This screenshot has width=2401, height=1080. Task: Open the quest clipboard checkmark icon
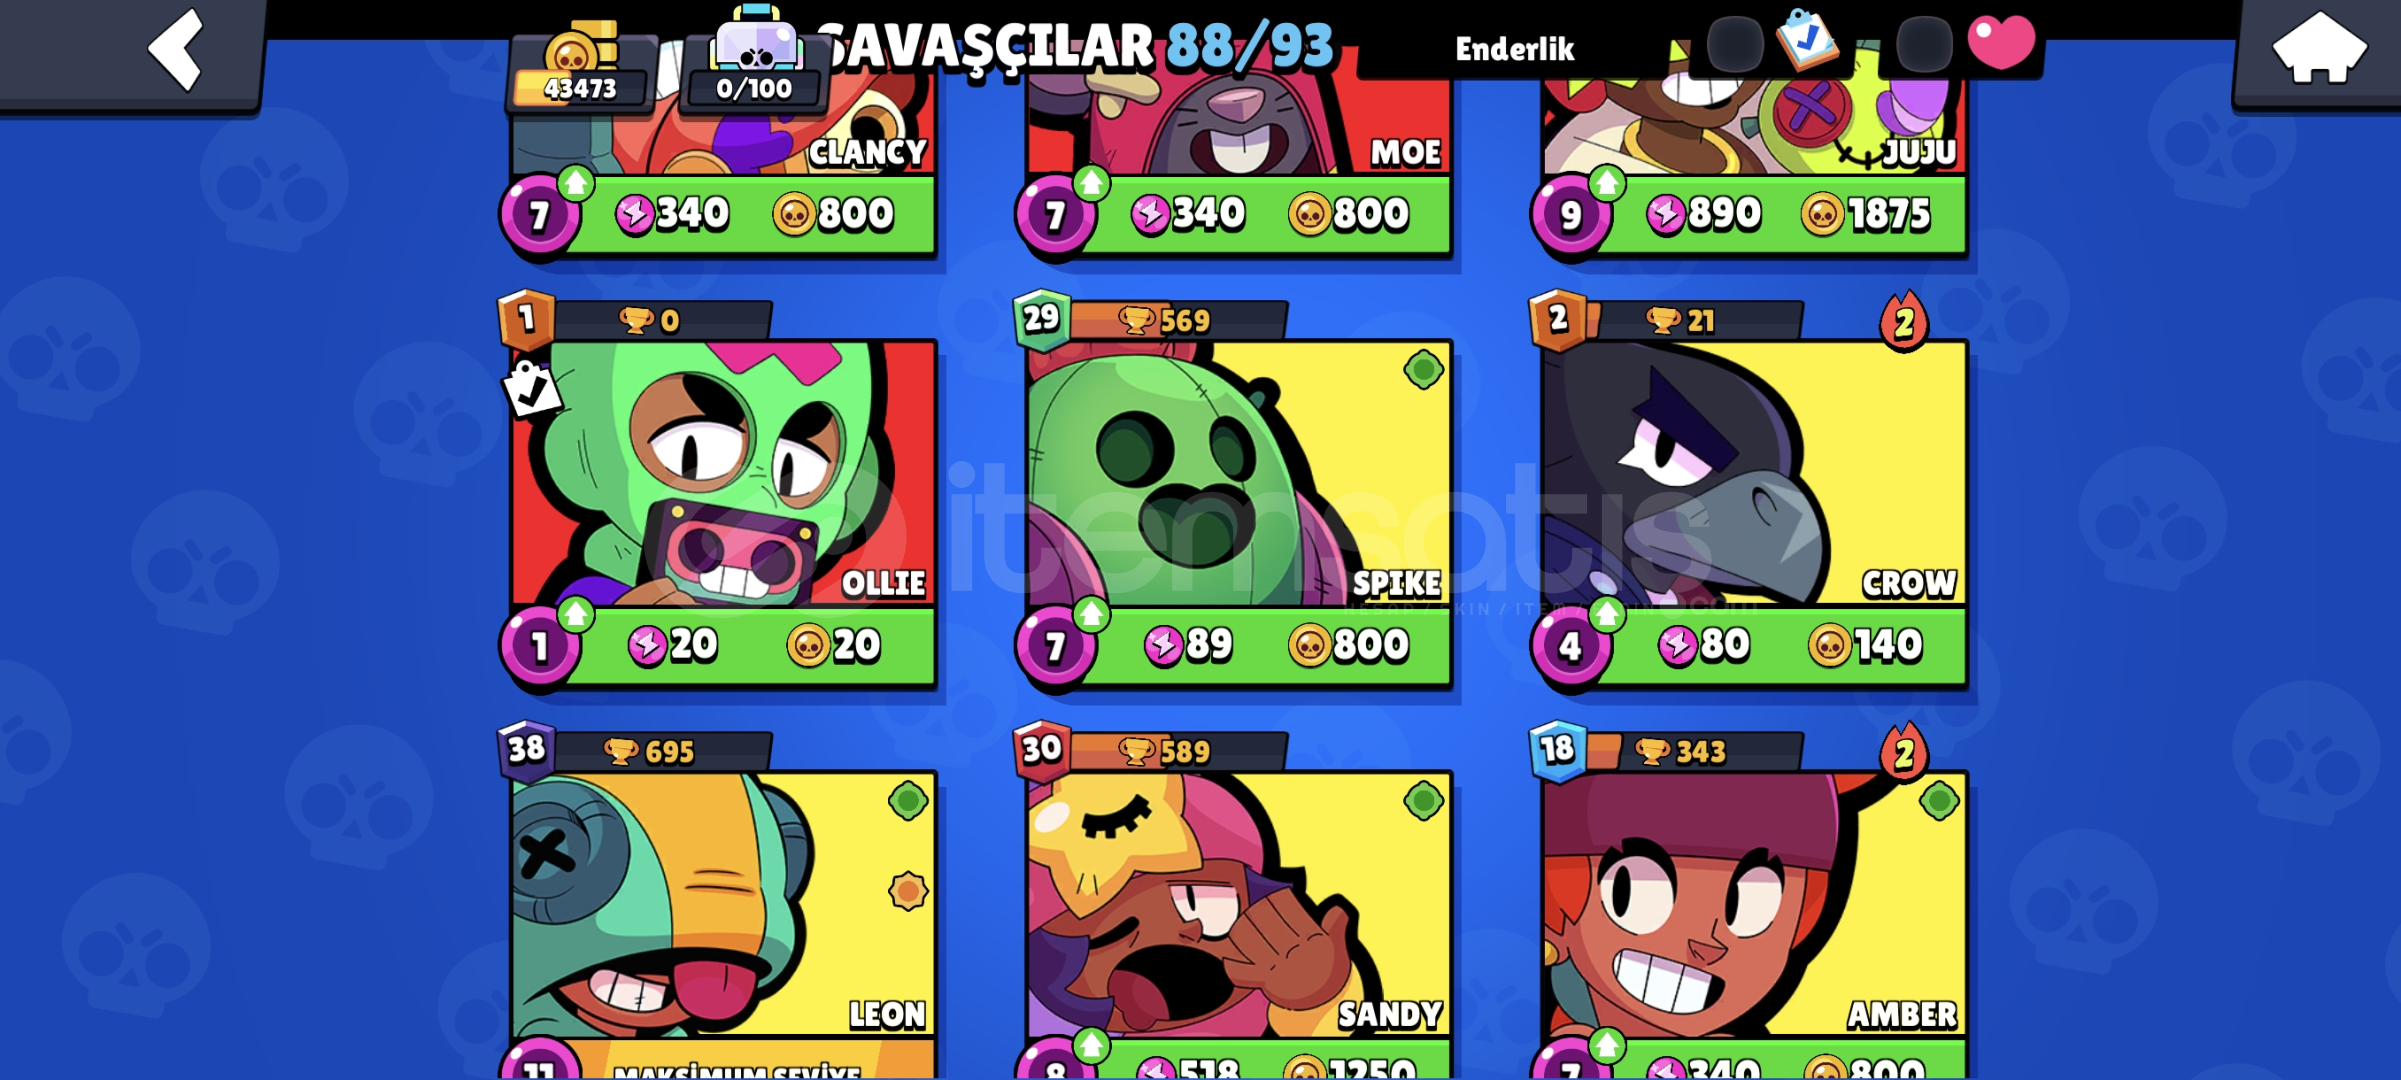[1806, 40]
